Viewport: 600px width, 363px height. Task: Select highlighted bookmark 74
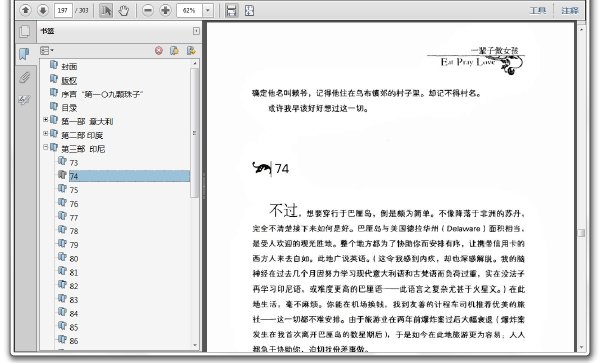point(129,176)
